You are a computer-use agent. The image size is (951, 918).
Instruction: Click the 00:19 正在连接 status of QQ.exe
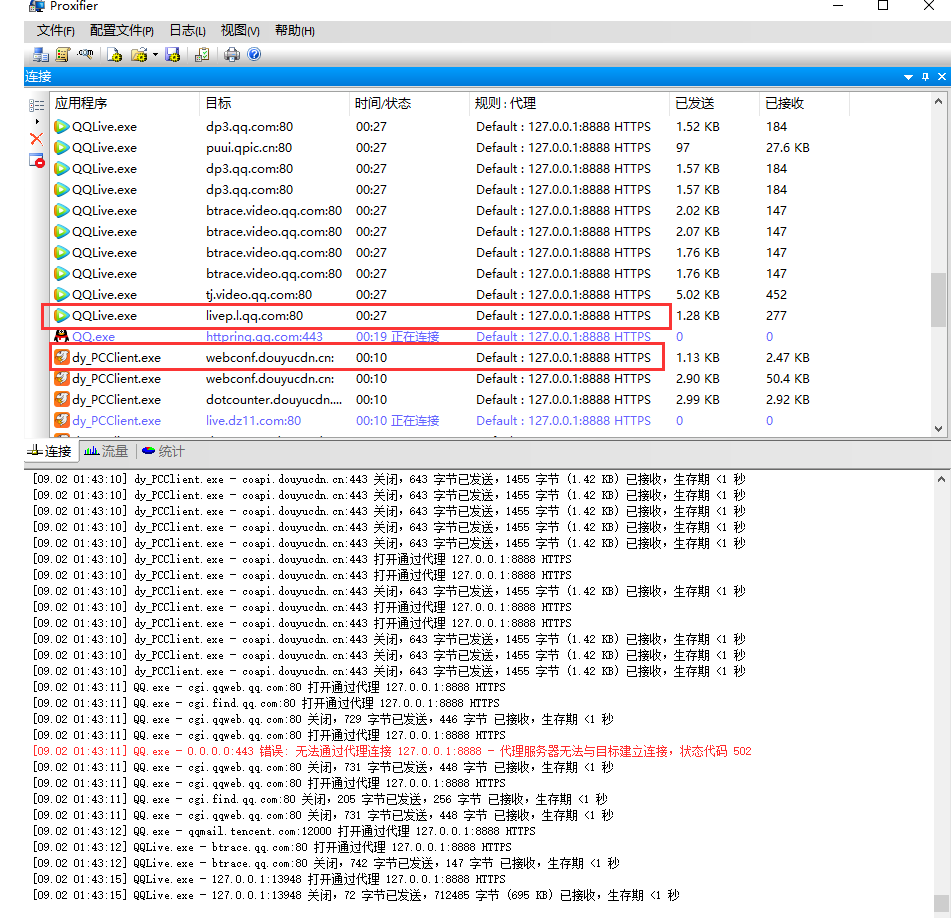397,337
